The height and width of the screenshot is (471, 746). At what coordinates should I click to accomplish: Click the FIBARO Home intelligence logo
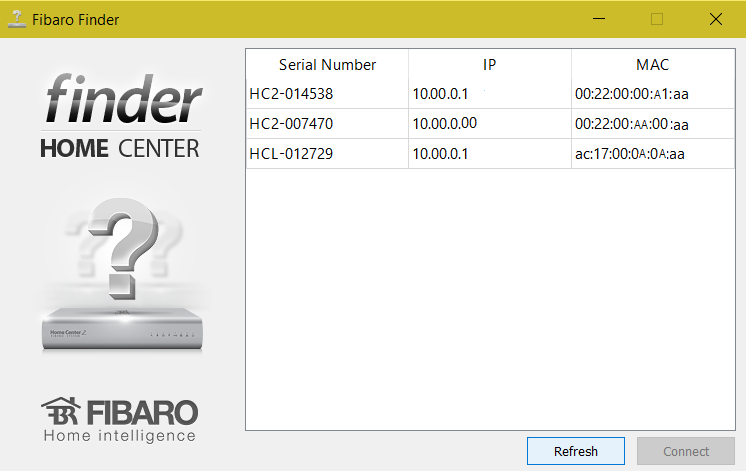pyautogui.click(x=120, y=420)
